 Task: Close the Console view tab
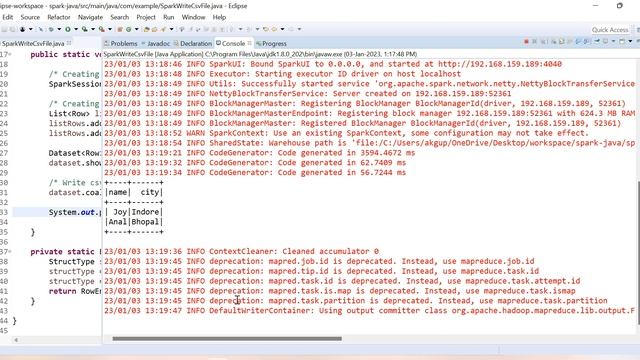click(x=249, y=43)
